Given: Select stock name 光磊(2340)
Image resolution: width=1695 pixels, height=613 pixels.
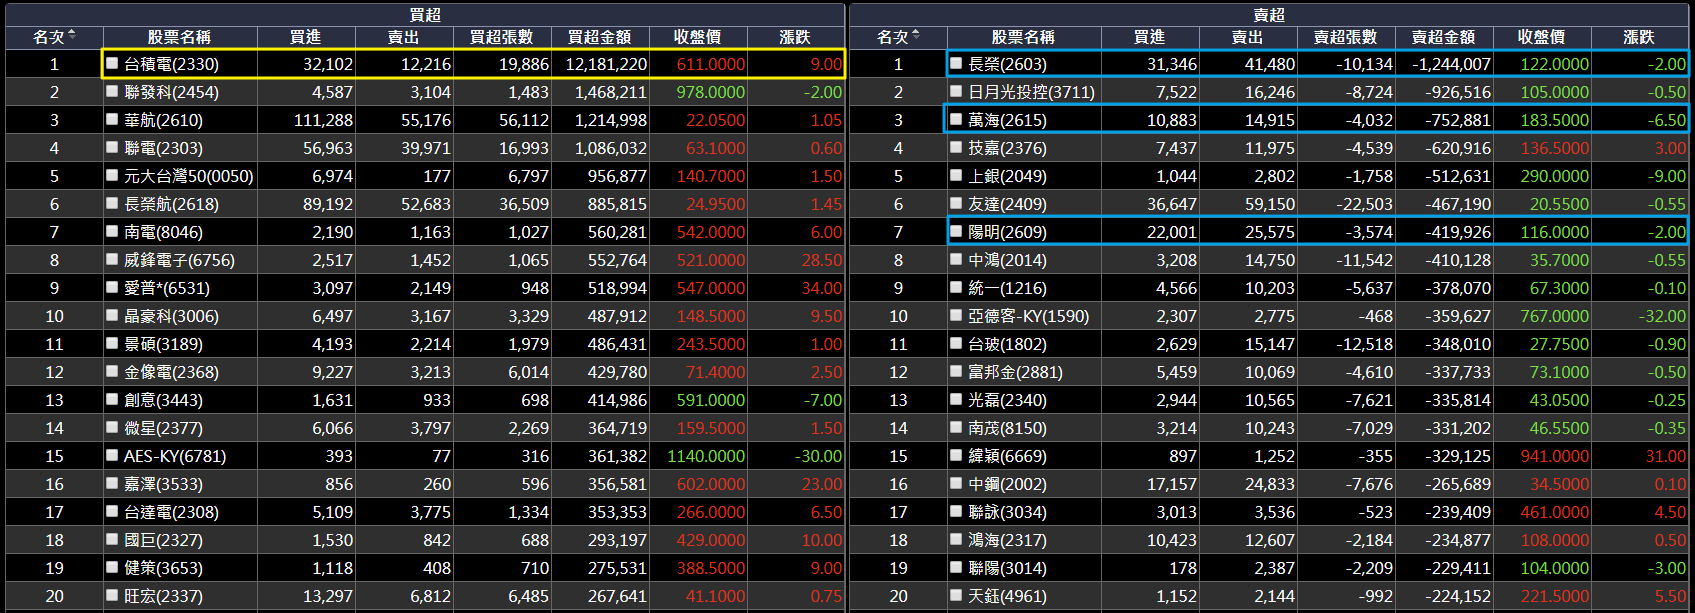Looking at the screenshot, I should (1007, 400).
